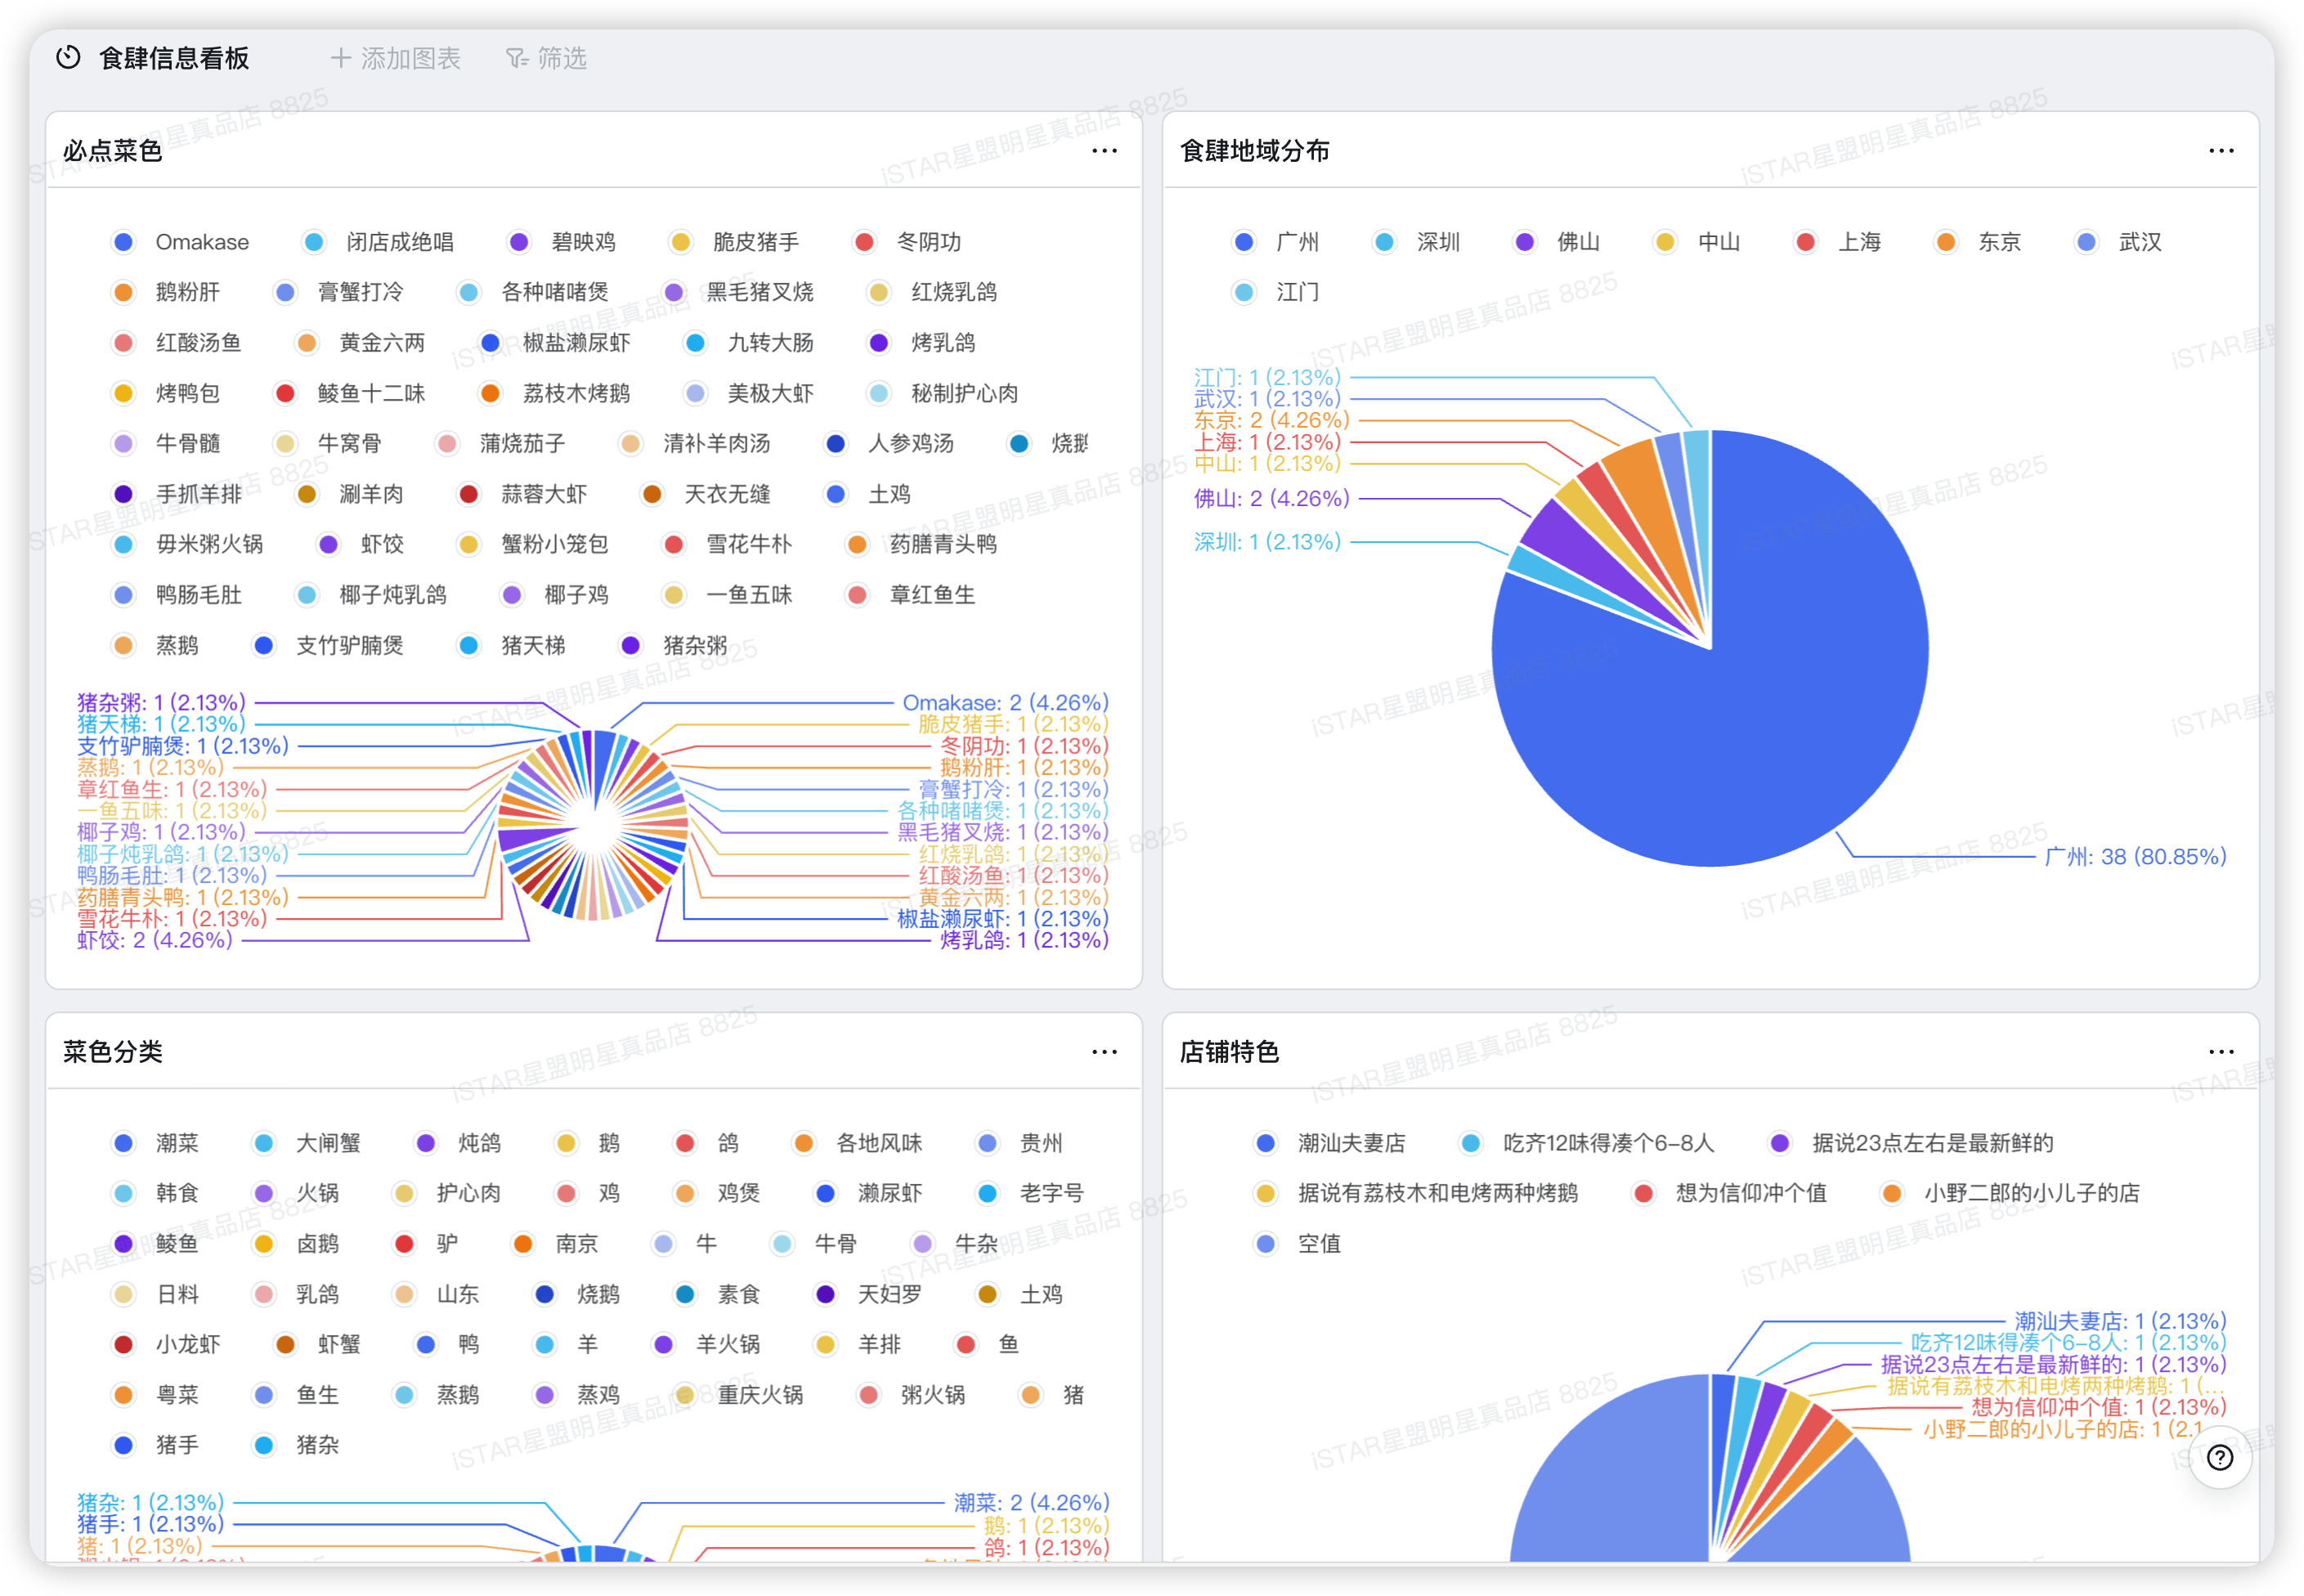Click the plus icon of 添加图表

coord(341,58)
